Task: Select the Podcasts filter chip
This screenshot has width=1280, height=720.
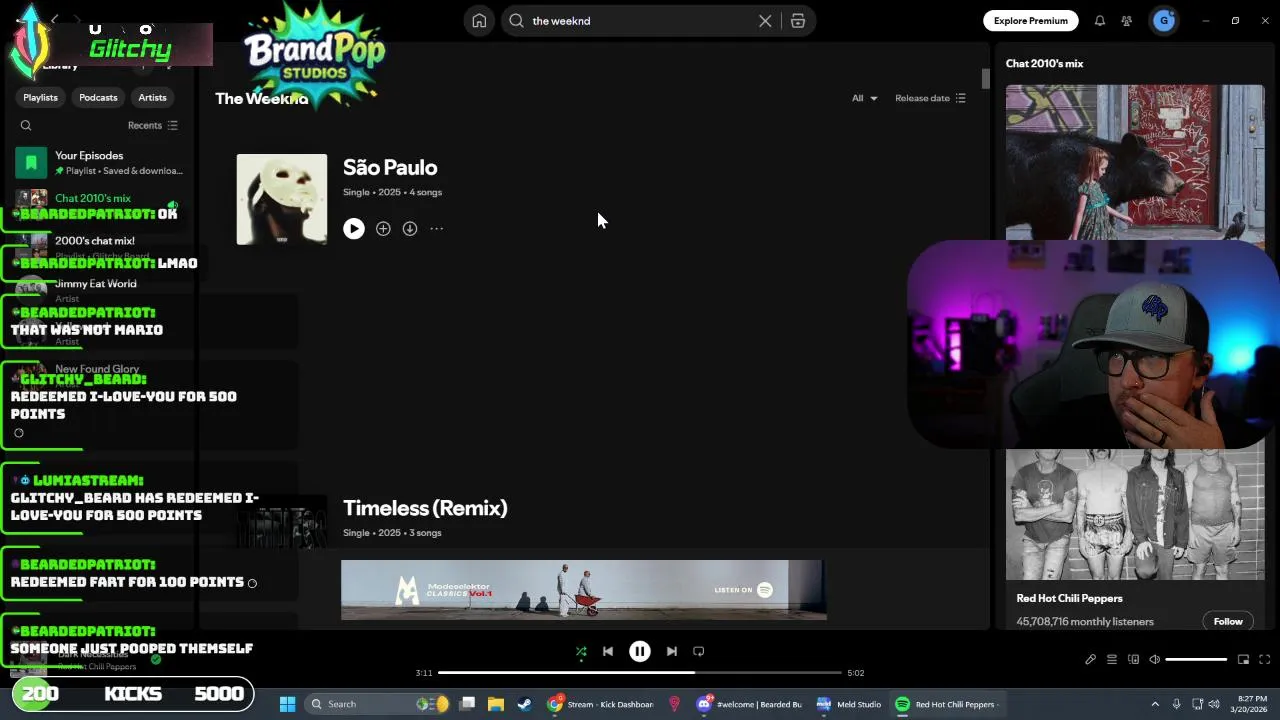Action: 98,97
